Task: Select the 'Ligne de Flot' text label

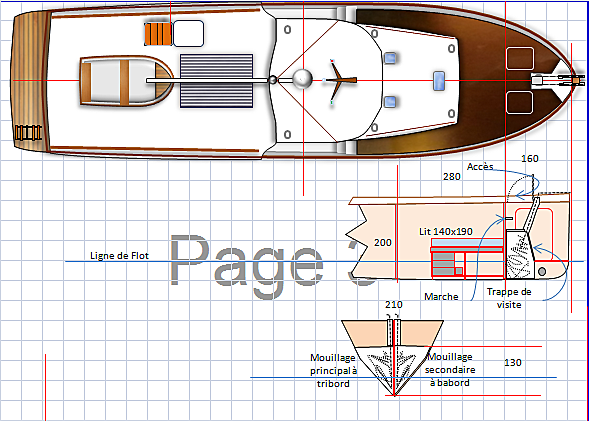Action: [119, 256]
